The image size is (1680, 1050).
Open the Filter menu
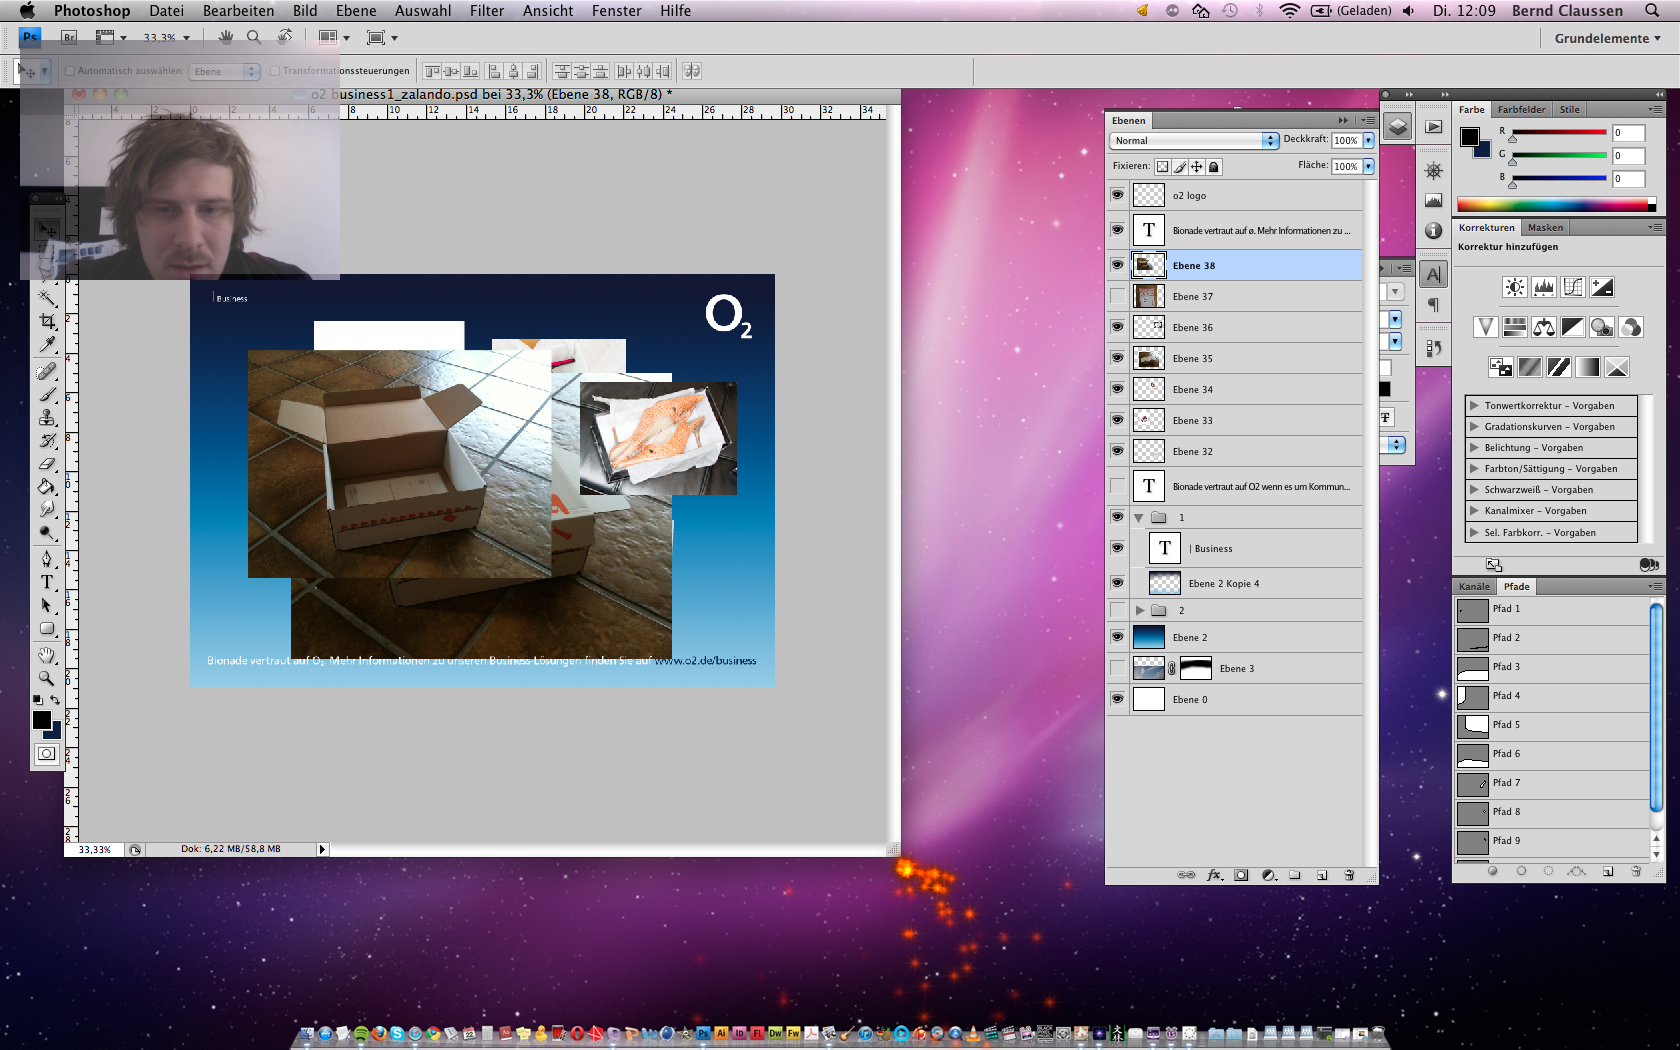pos(486,11)
